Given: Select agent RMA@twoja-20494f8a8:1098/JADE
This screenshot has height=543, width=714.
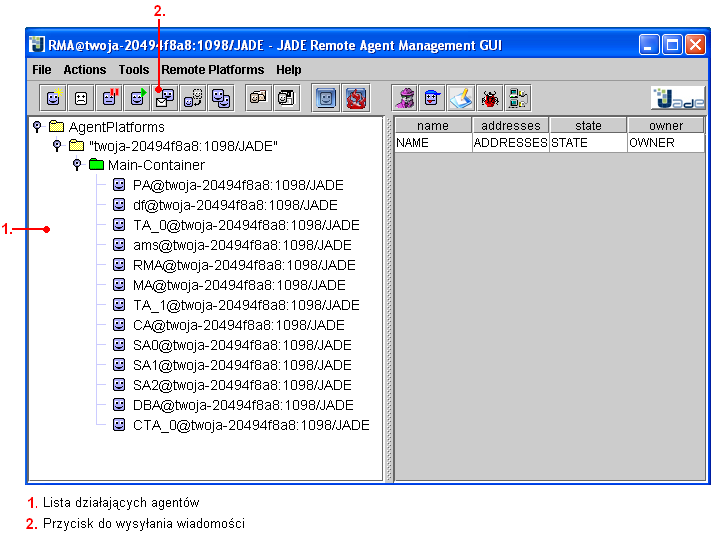Looking at the screenshot, I should coord(234,265).
